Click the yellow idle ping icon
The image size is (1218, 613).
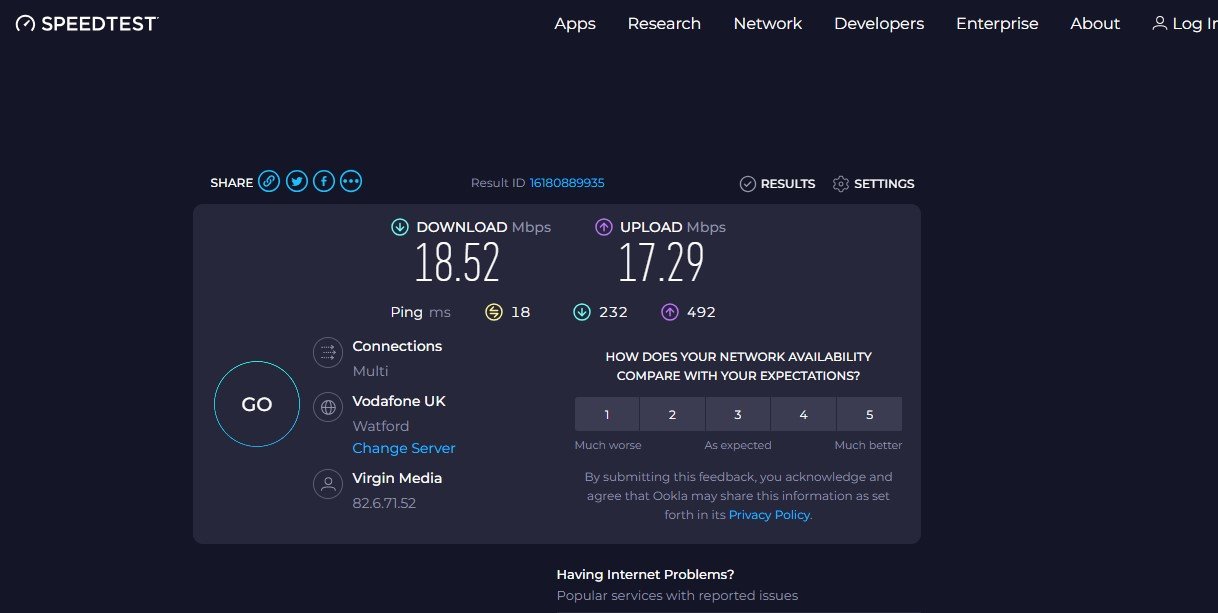(x=494, y=312)
